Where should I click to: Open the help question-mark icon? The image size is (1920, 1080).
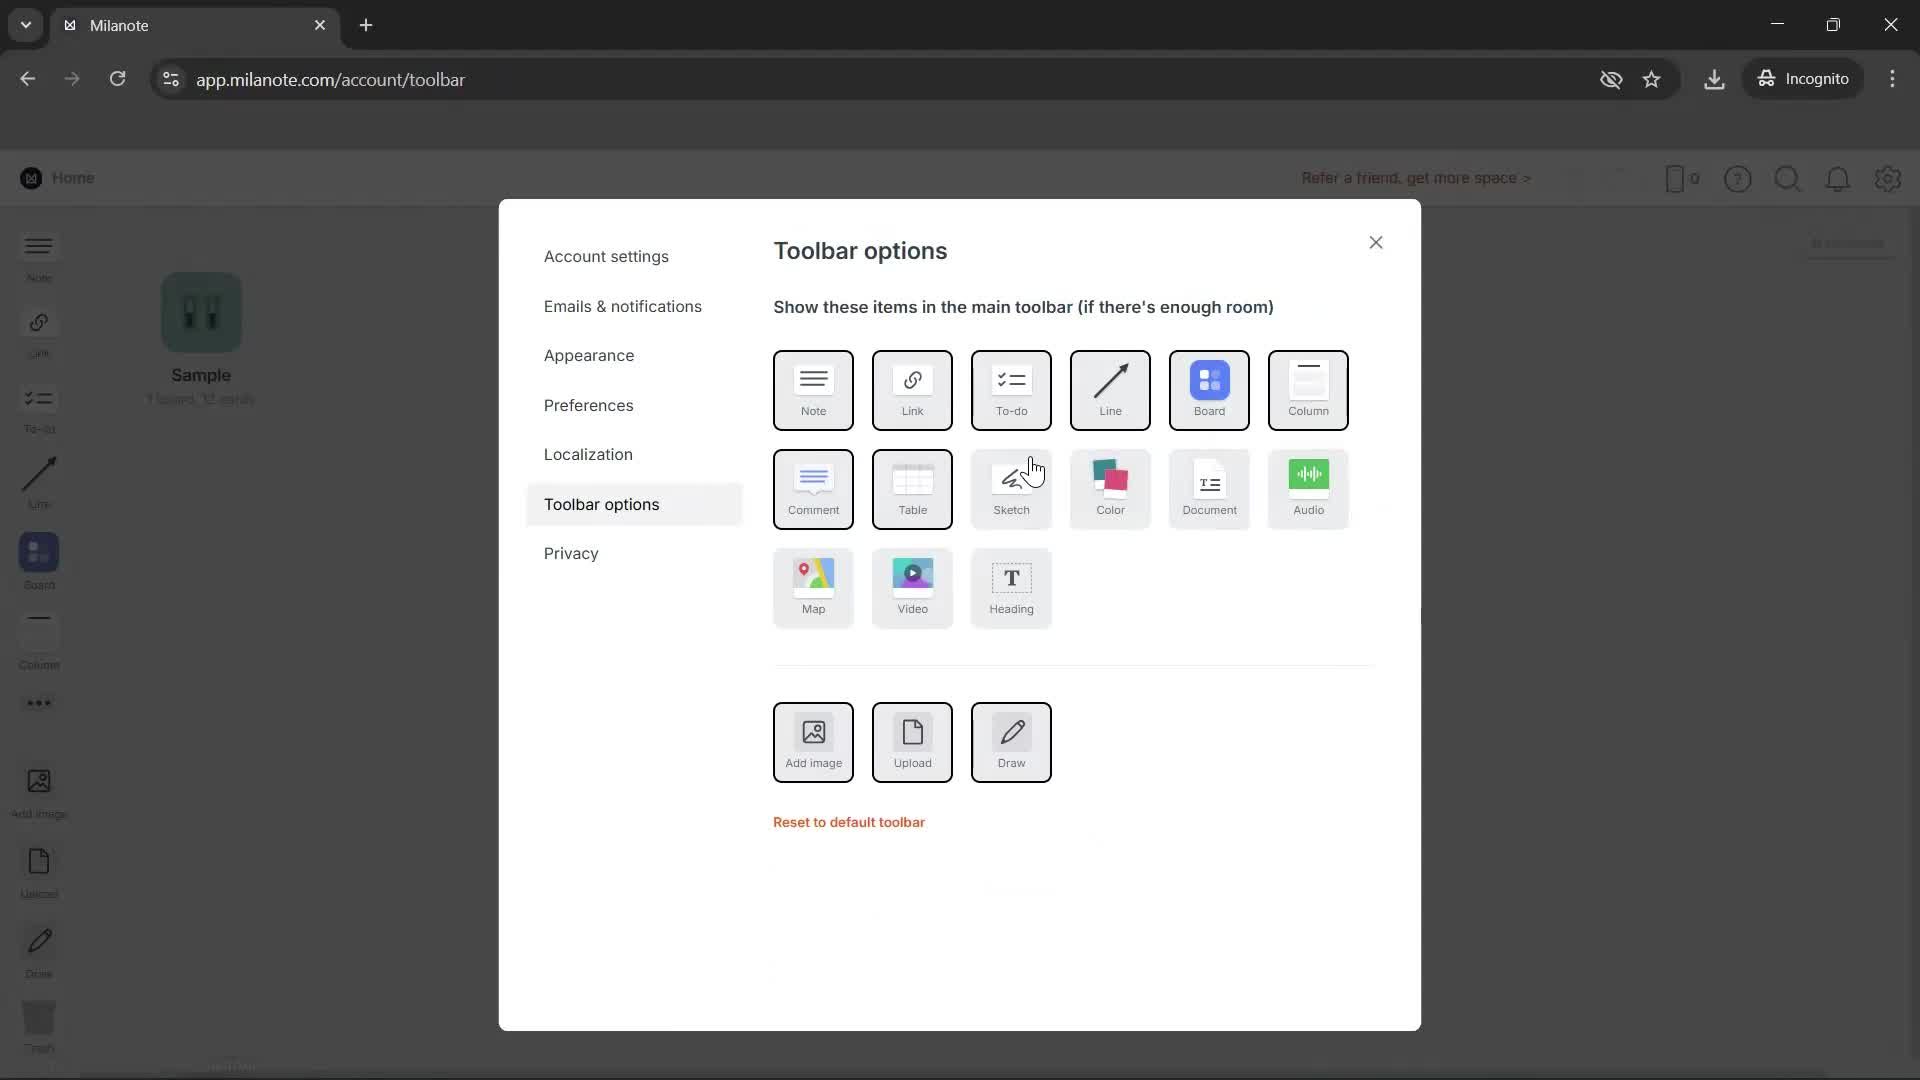[1738, 178]
